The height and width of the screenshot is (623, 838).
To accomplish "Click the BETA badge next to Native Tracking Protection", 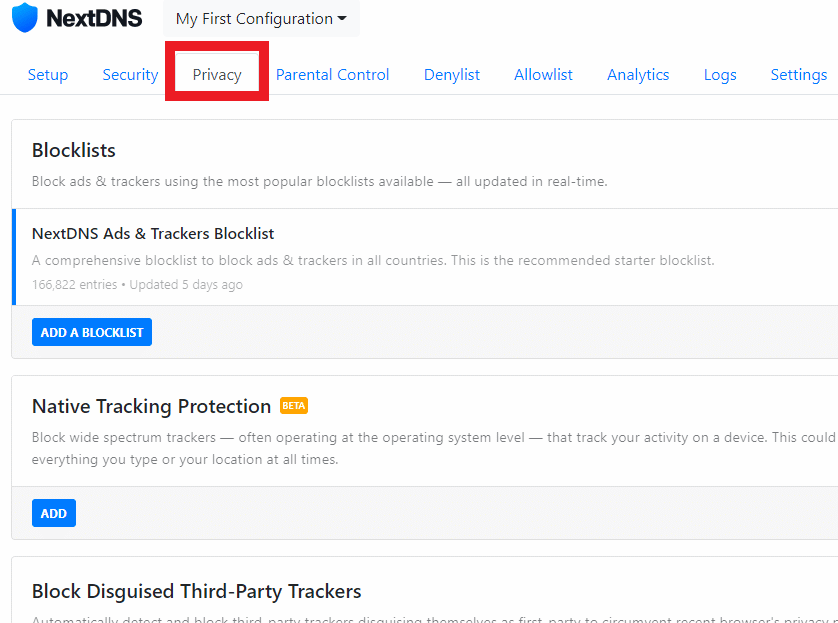I will pos(294,406).
